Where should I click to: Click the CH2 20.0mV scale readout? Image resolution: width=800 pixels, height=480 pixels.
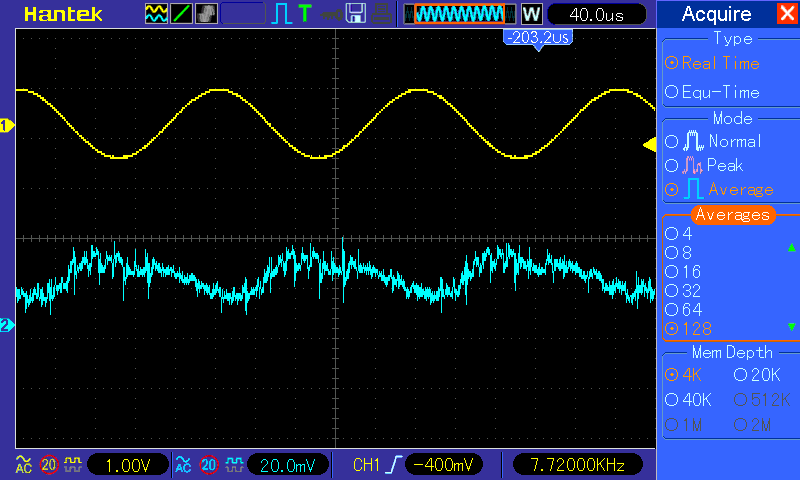click(x=288, y=465)
